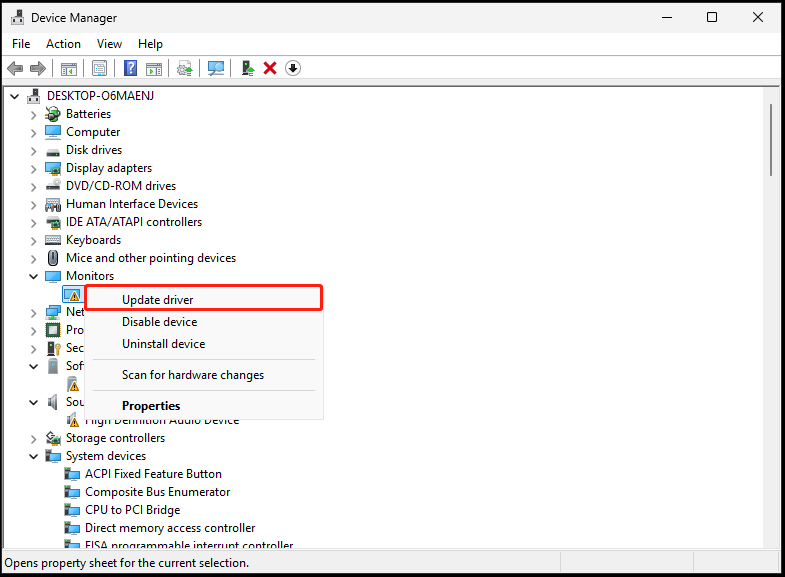
Task: Click the Forward arrow toolbar icon
Action: click(x=38, y=68)
